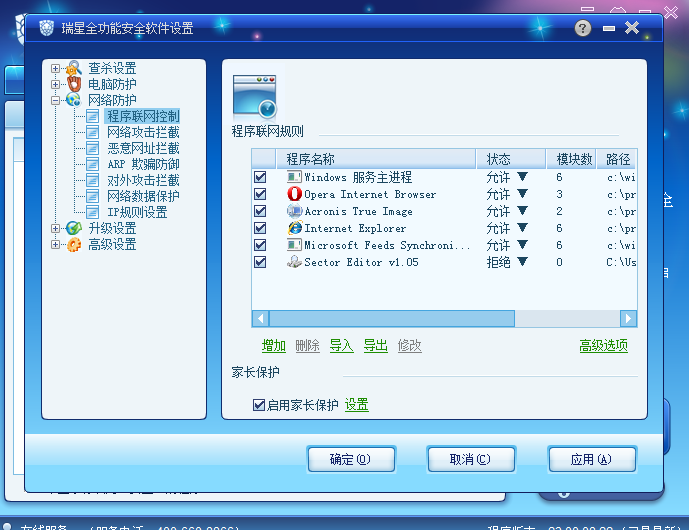Open status dropdown for Acronis True Image
Image resolution: width=689 pixels, height=530 pixels.
click(x=522, y=211)
